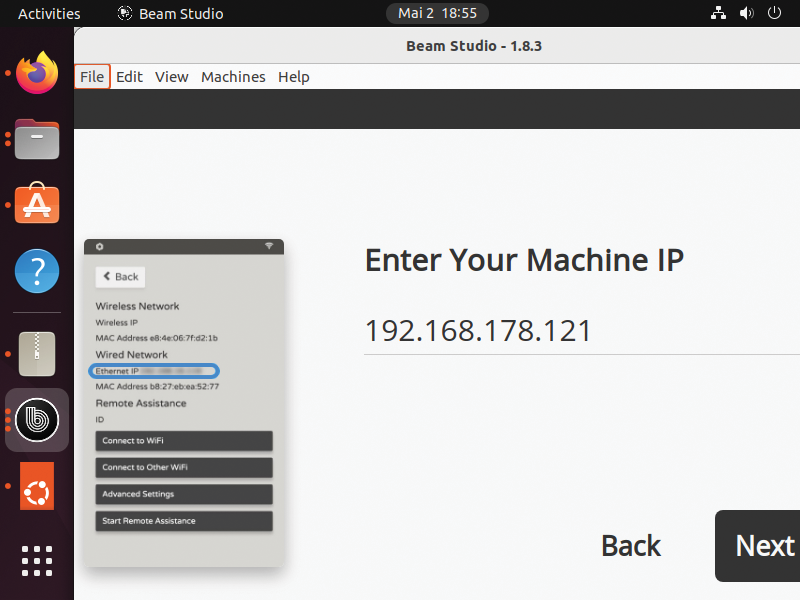Open the Help menu
The image size is (800, 600).
(294, 77)
